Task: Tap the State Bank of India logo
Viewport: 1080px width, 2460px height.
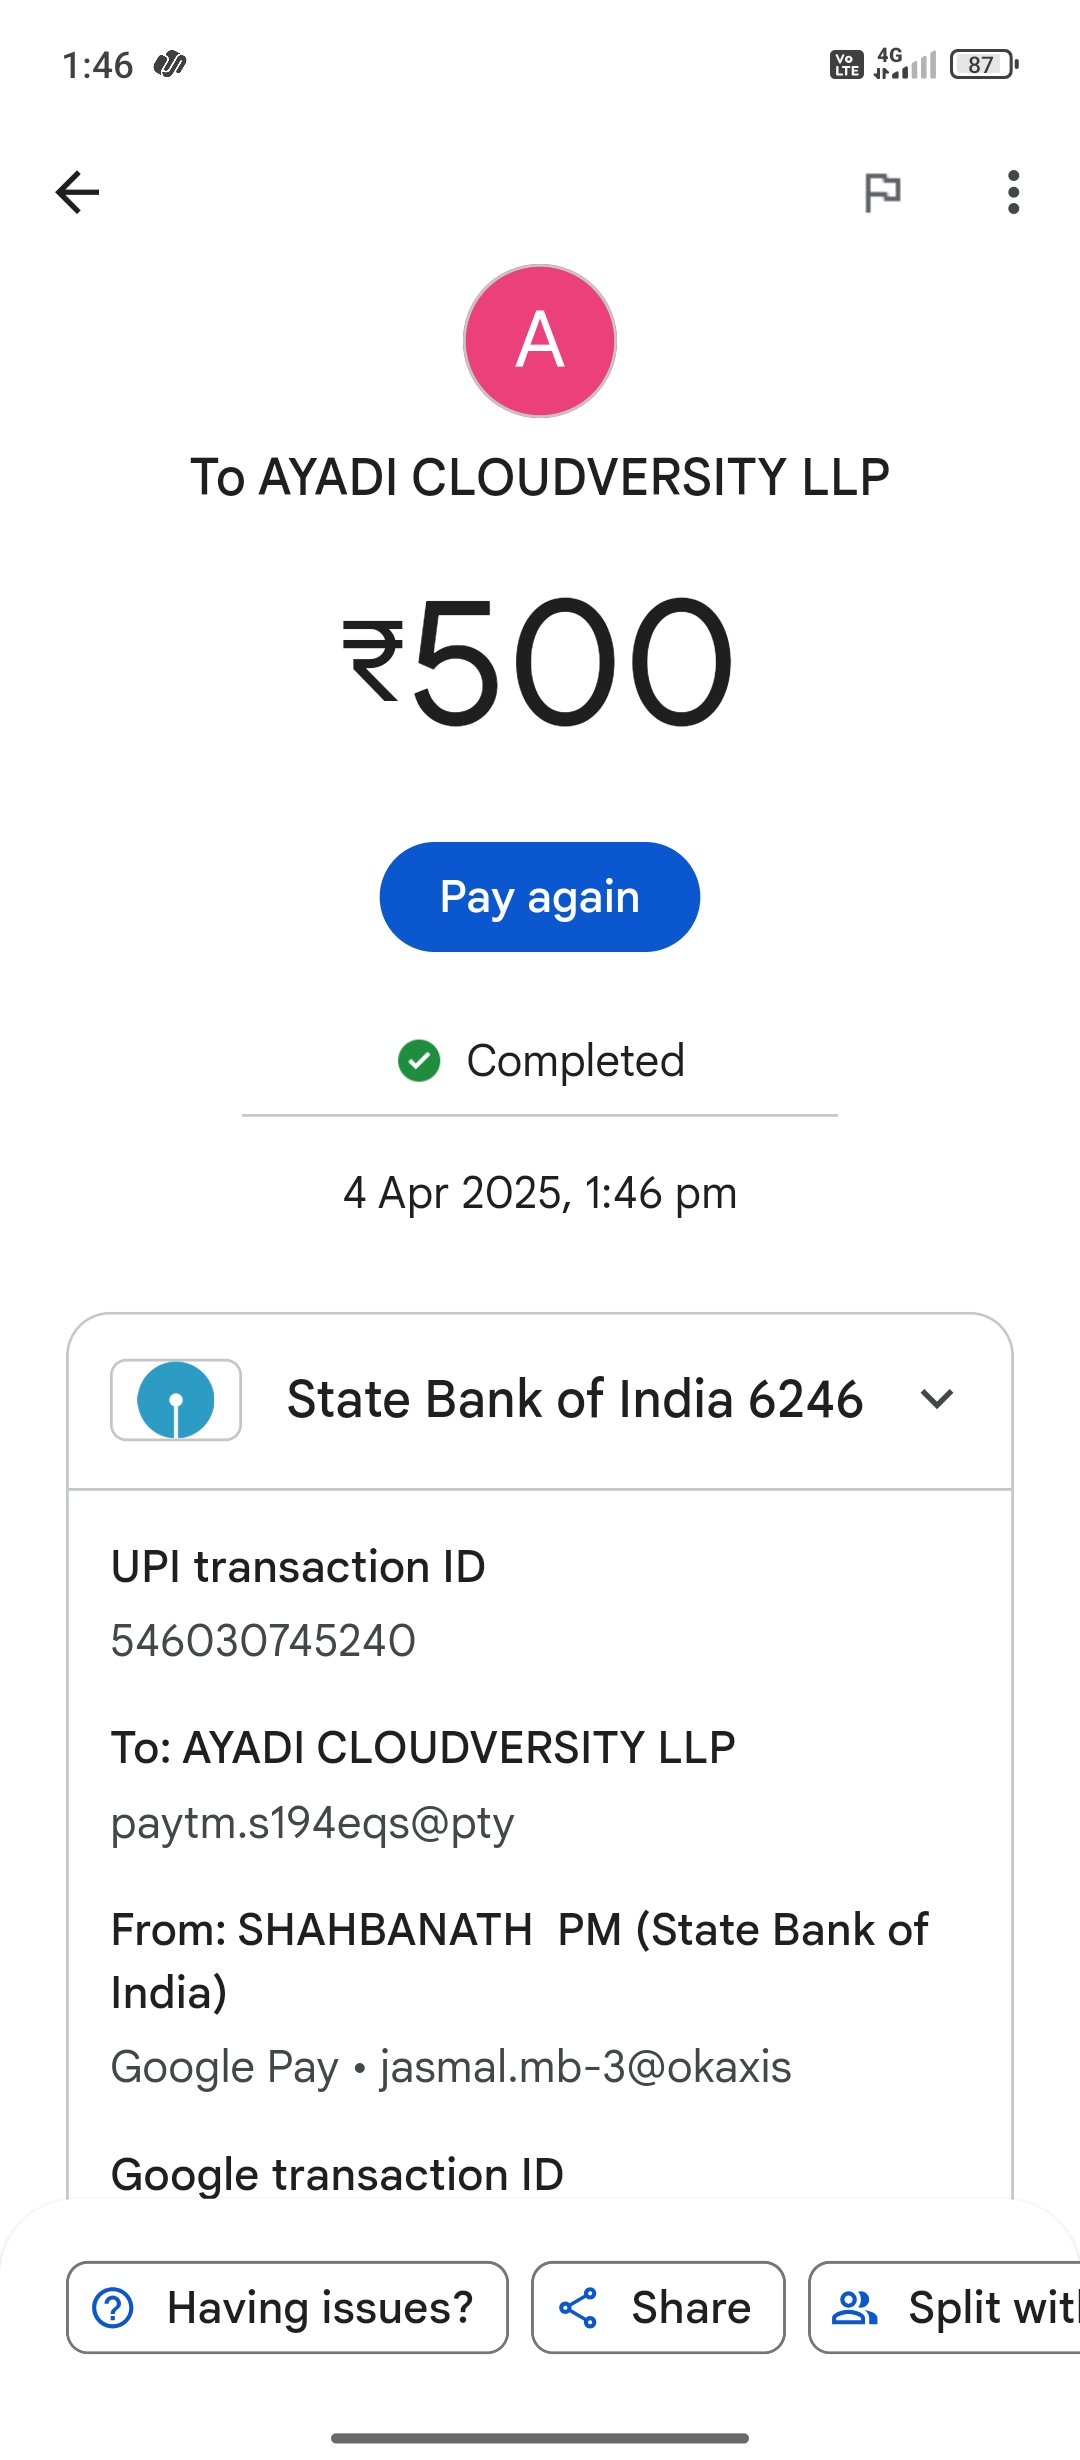Action: pyautogui.click(x=176, y=1400)
